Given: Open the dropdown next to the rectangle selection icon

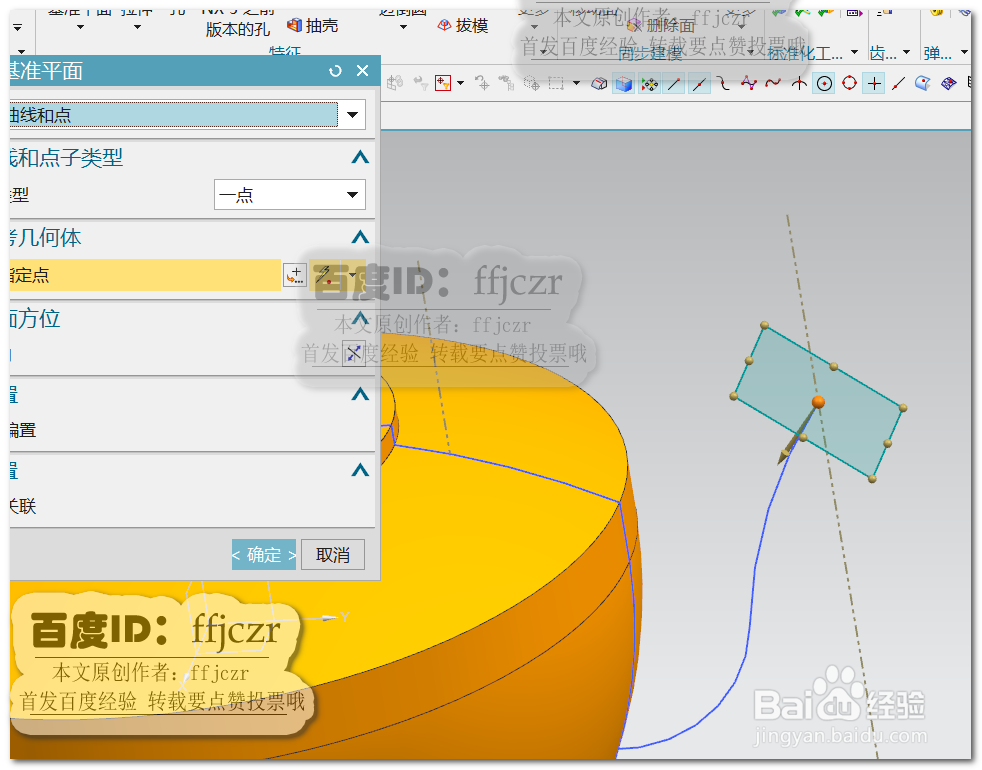Looking at the screenshot, I should 576,83.
